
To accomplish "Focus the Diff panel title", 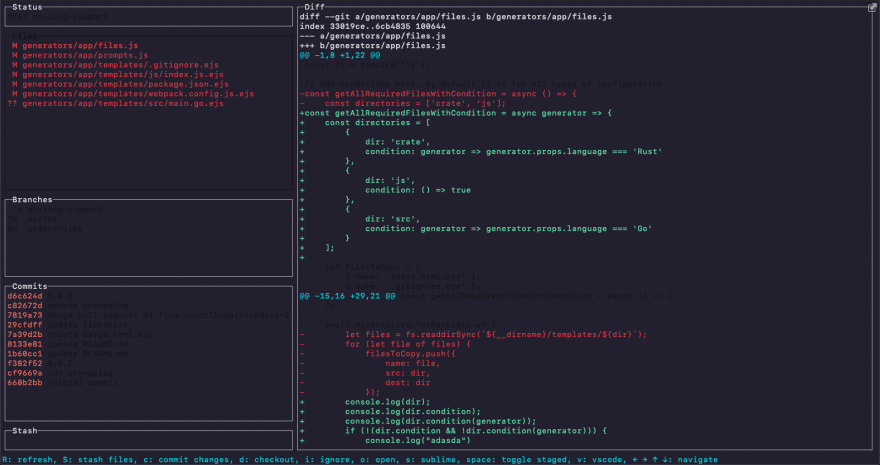I will coord(314,7).
